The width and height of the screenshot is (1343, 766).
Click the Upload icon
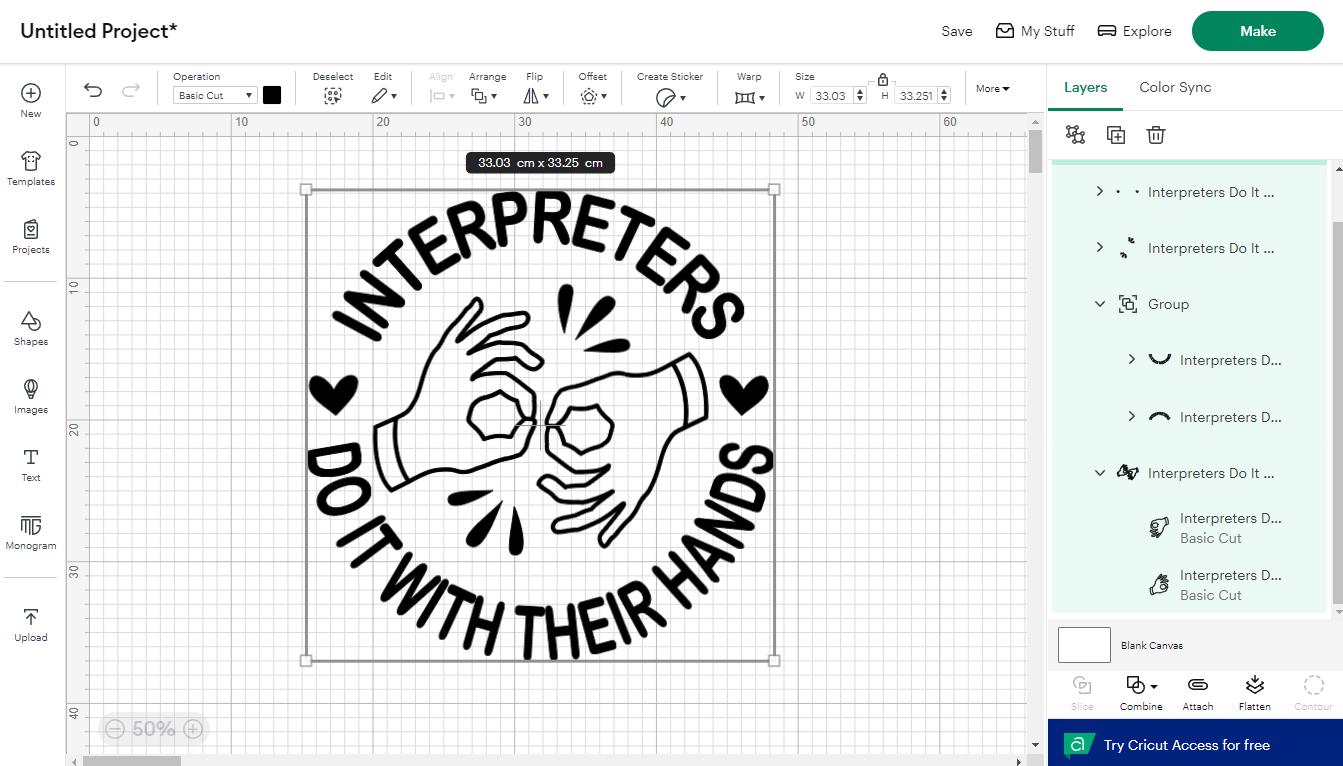31,617
